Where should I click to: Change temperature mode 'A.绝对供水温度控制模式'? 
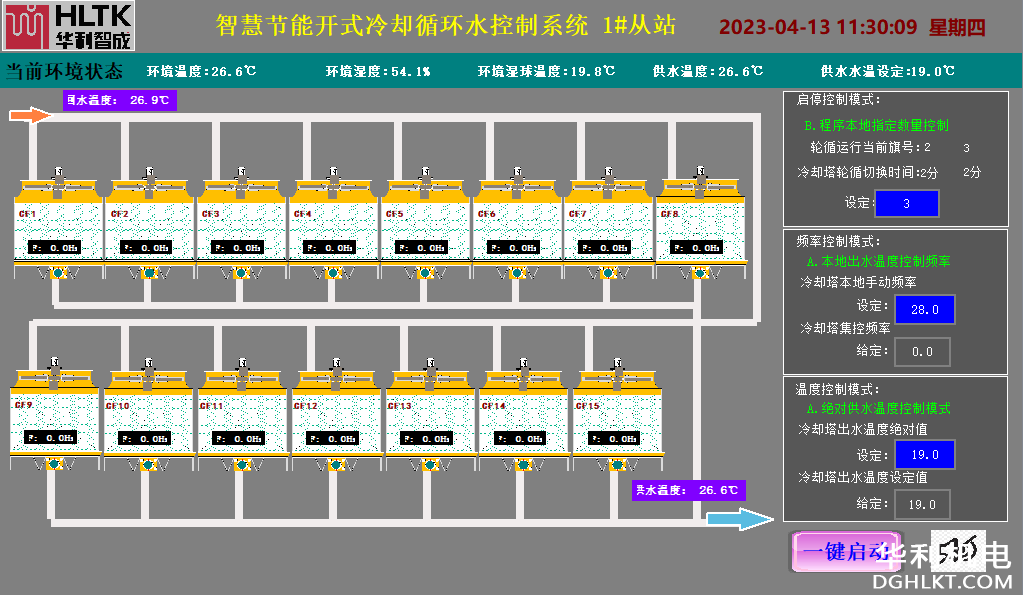(x=878, y=408)
